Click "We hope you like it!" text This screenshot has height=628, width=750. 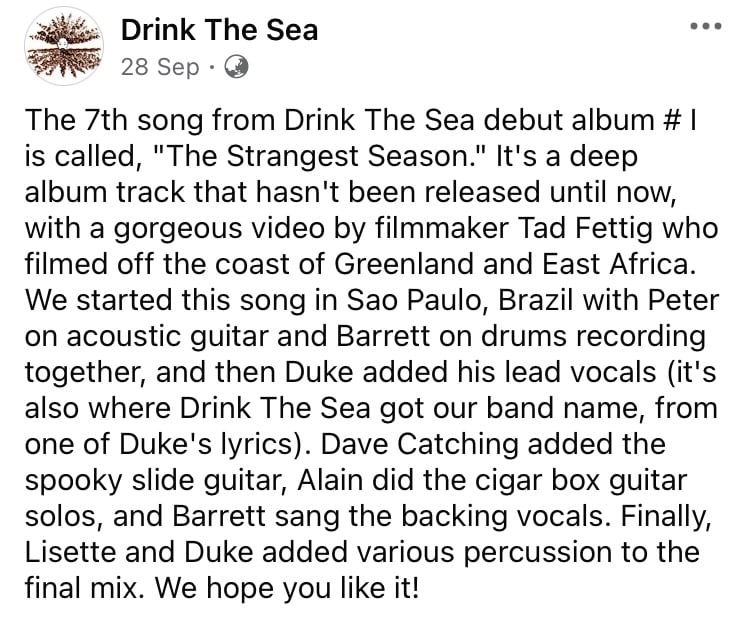pyautogui.click(x=287, y=588)
